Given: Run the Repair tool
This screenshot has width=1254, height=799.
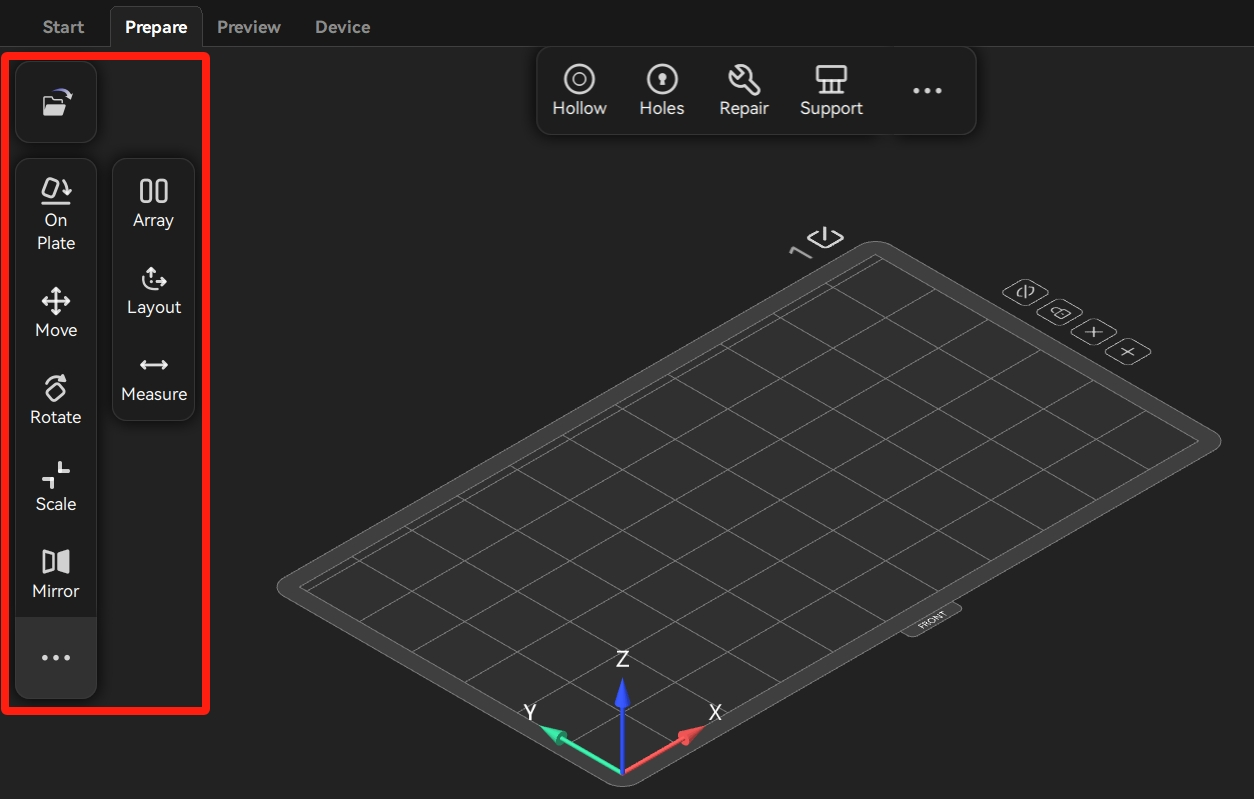Looking at the screenshot, I should pos(744,90).
